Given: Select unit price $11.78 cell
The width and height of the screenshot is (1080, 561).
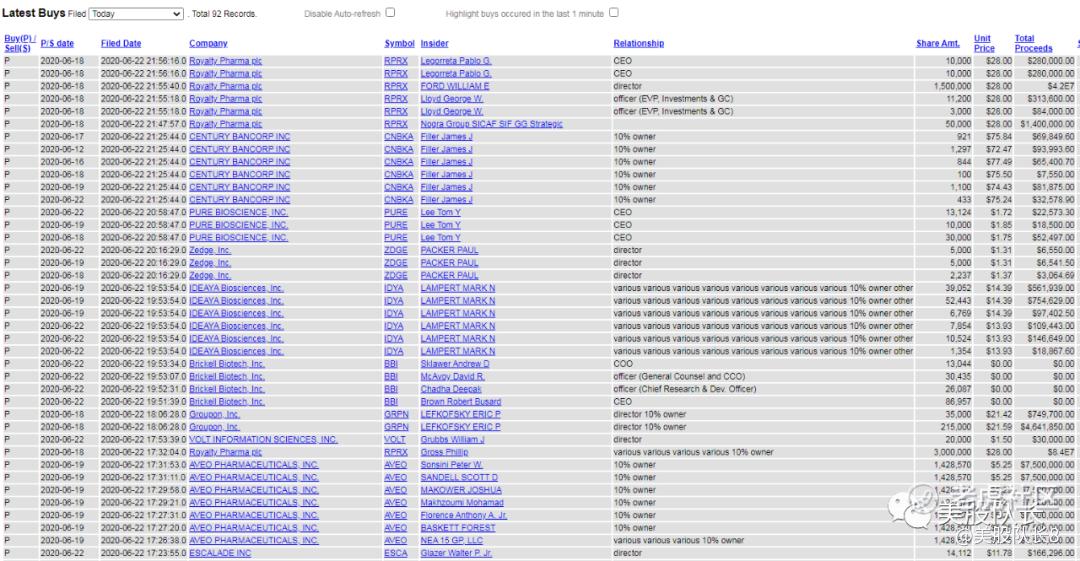Looking at the screenshot, I should click(999, 553).
